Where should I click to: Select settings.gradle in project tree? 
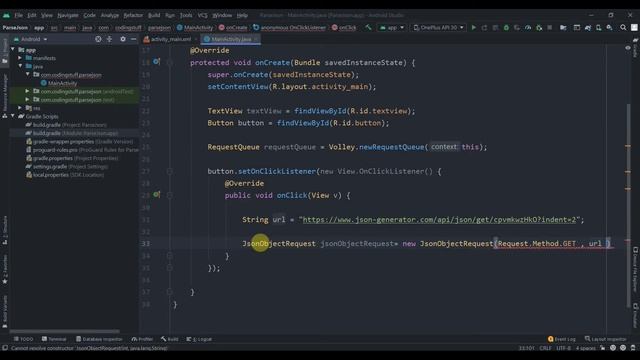click(x=67, y=166)
